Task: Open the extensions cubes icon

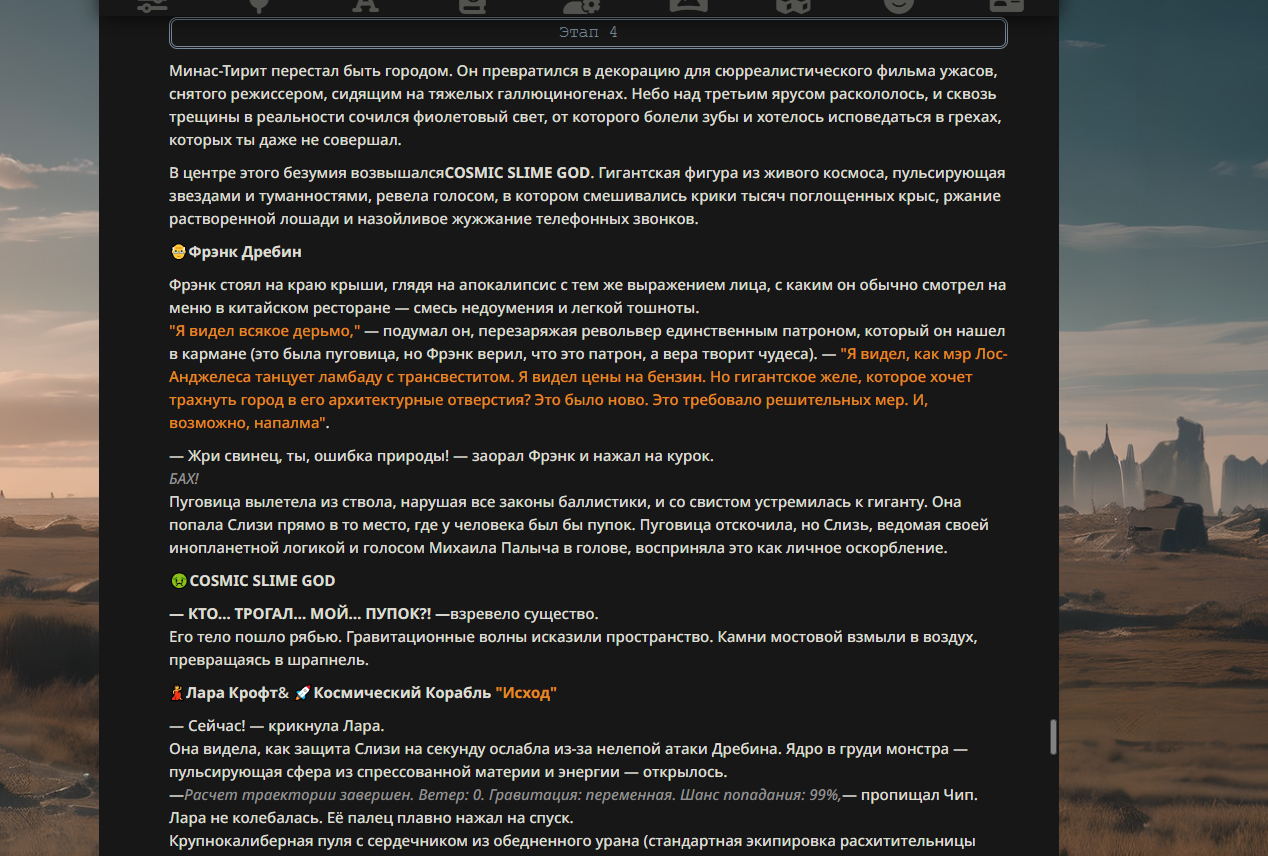Action: [x=793, y=5]
